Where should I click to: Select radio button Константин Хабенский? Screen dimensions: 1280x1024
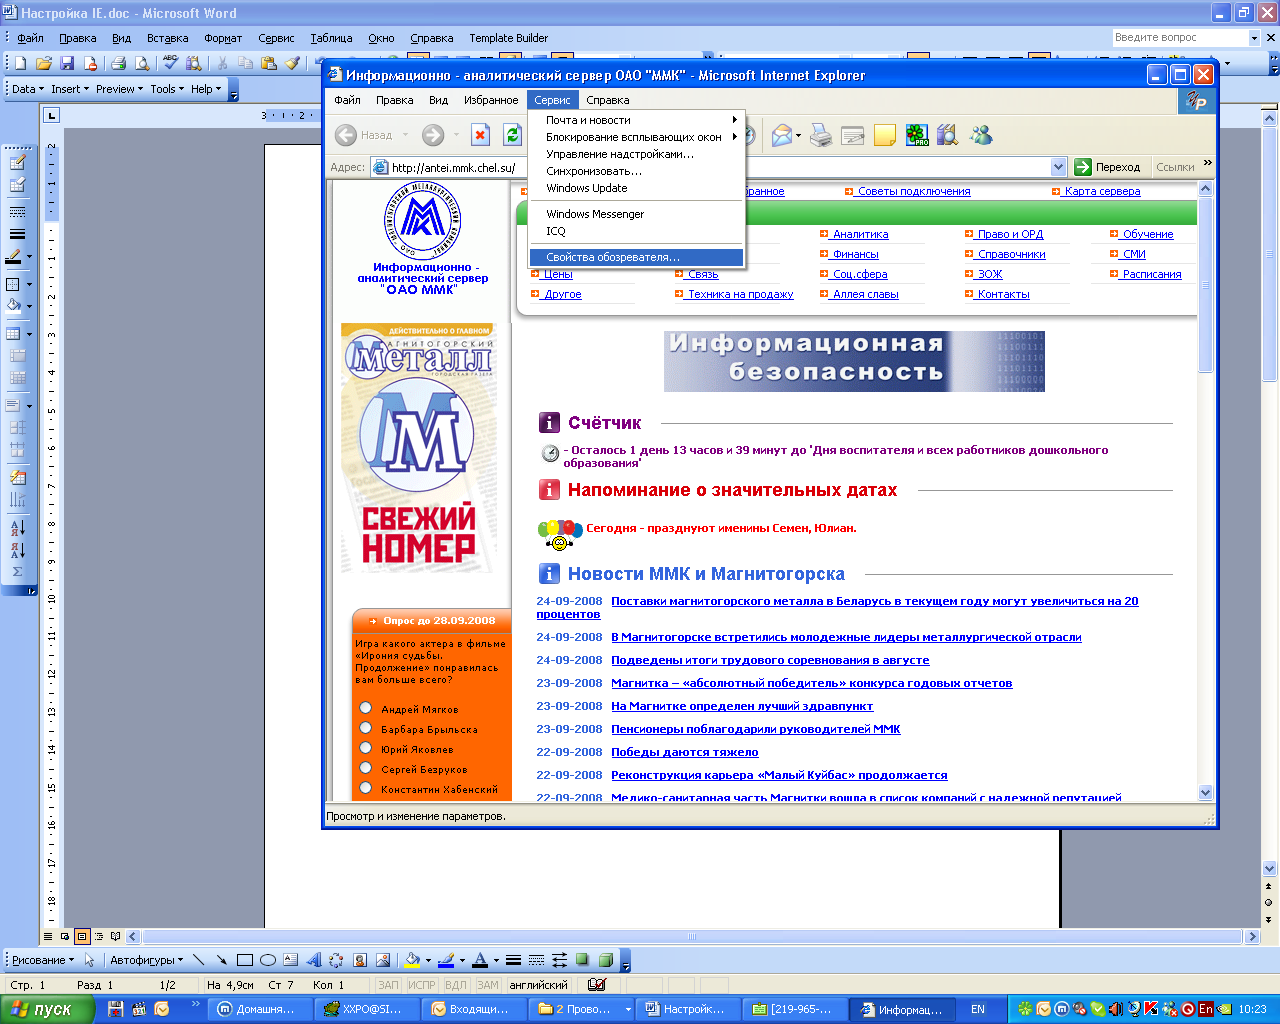(366, 788)
